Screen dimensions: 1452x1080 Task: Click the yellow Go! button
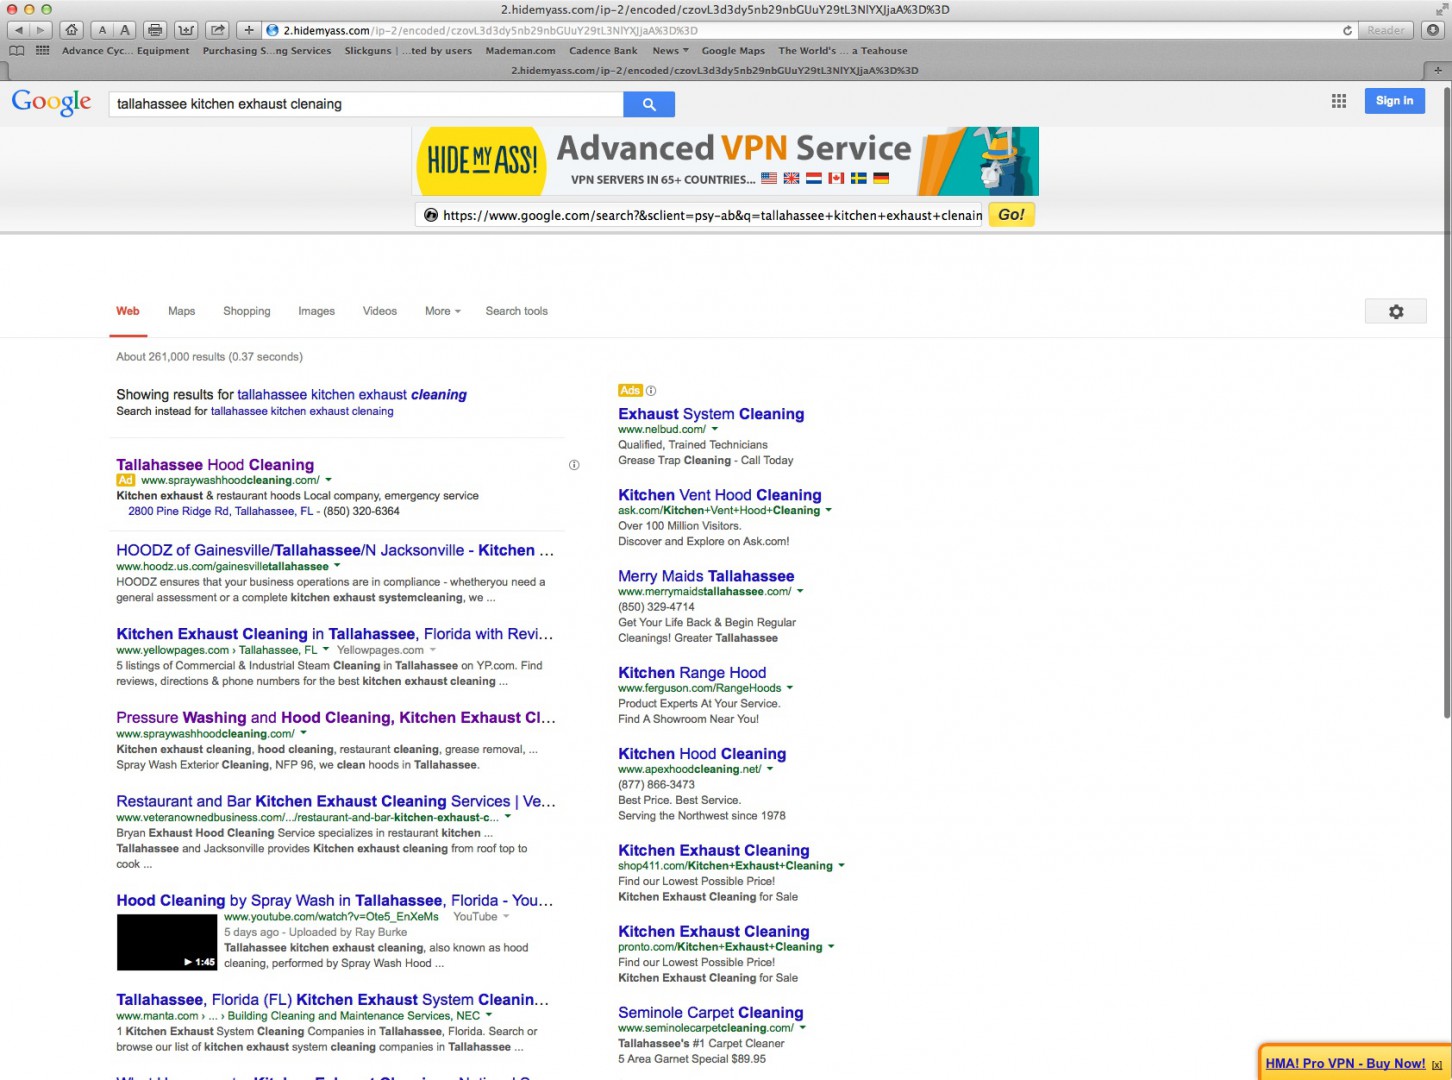tap(1011, 215)
